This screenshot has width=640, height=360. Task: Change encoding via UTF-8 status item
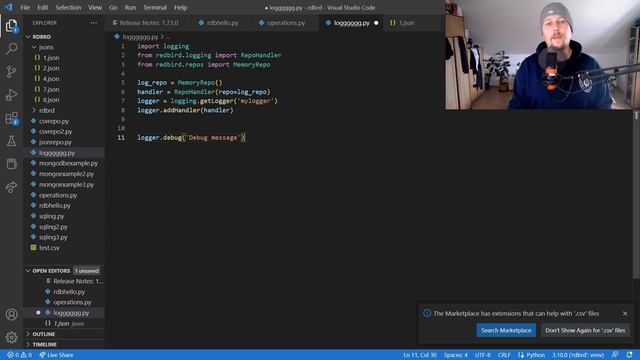pos(482,355)
